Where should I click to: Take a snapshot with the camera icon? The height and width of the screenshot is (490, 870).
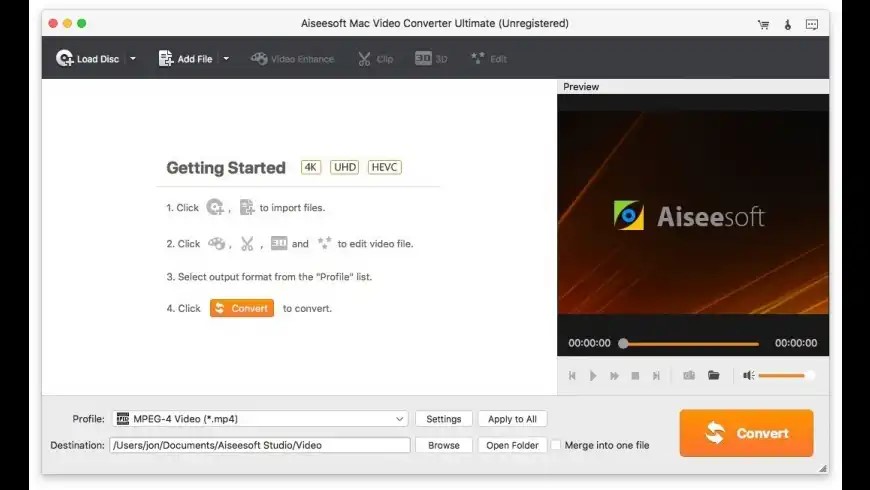(689, 375)
